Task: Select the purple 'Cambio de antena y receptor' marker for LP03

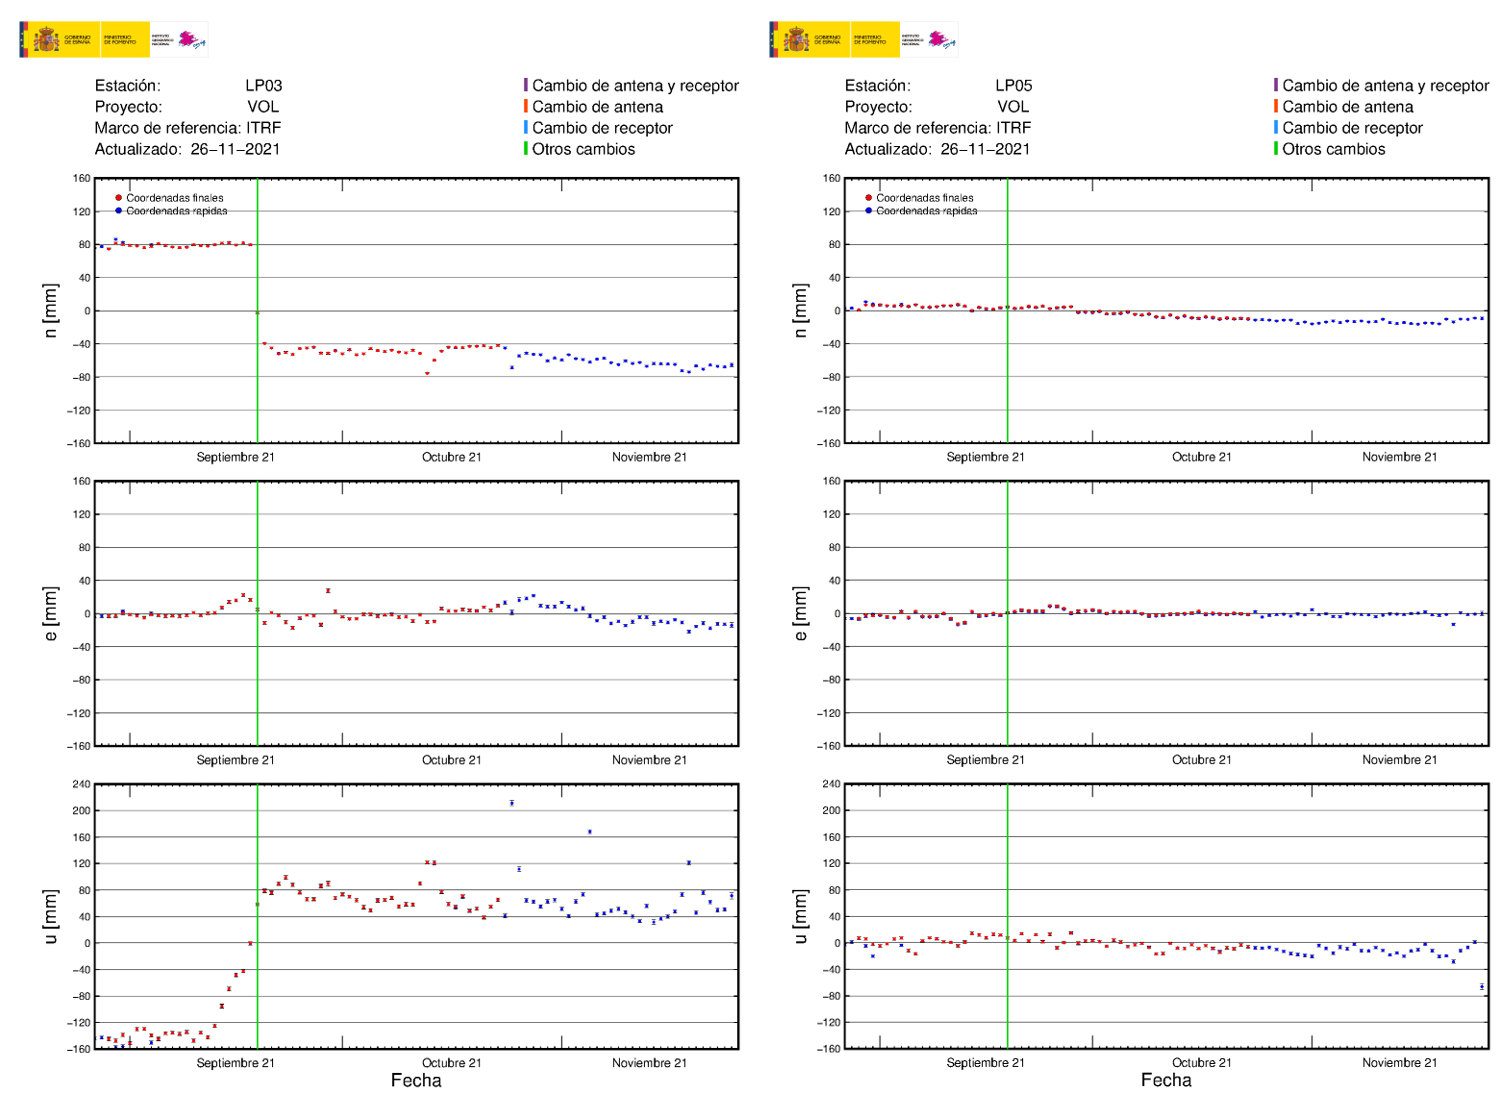Action: click(526, 86)
